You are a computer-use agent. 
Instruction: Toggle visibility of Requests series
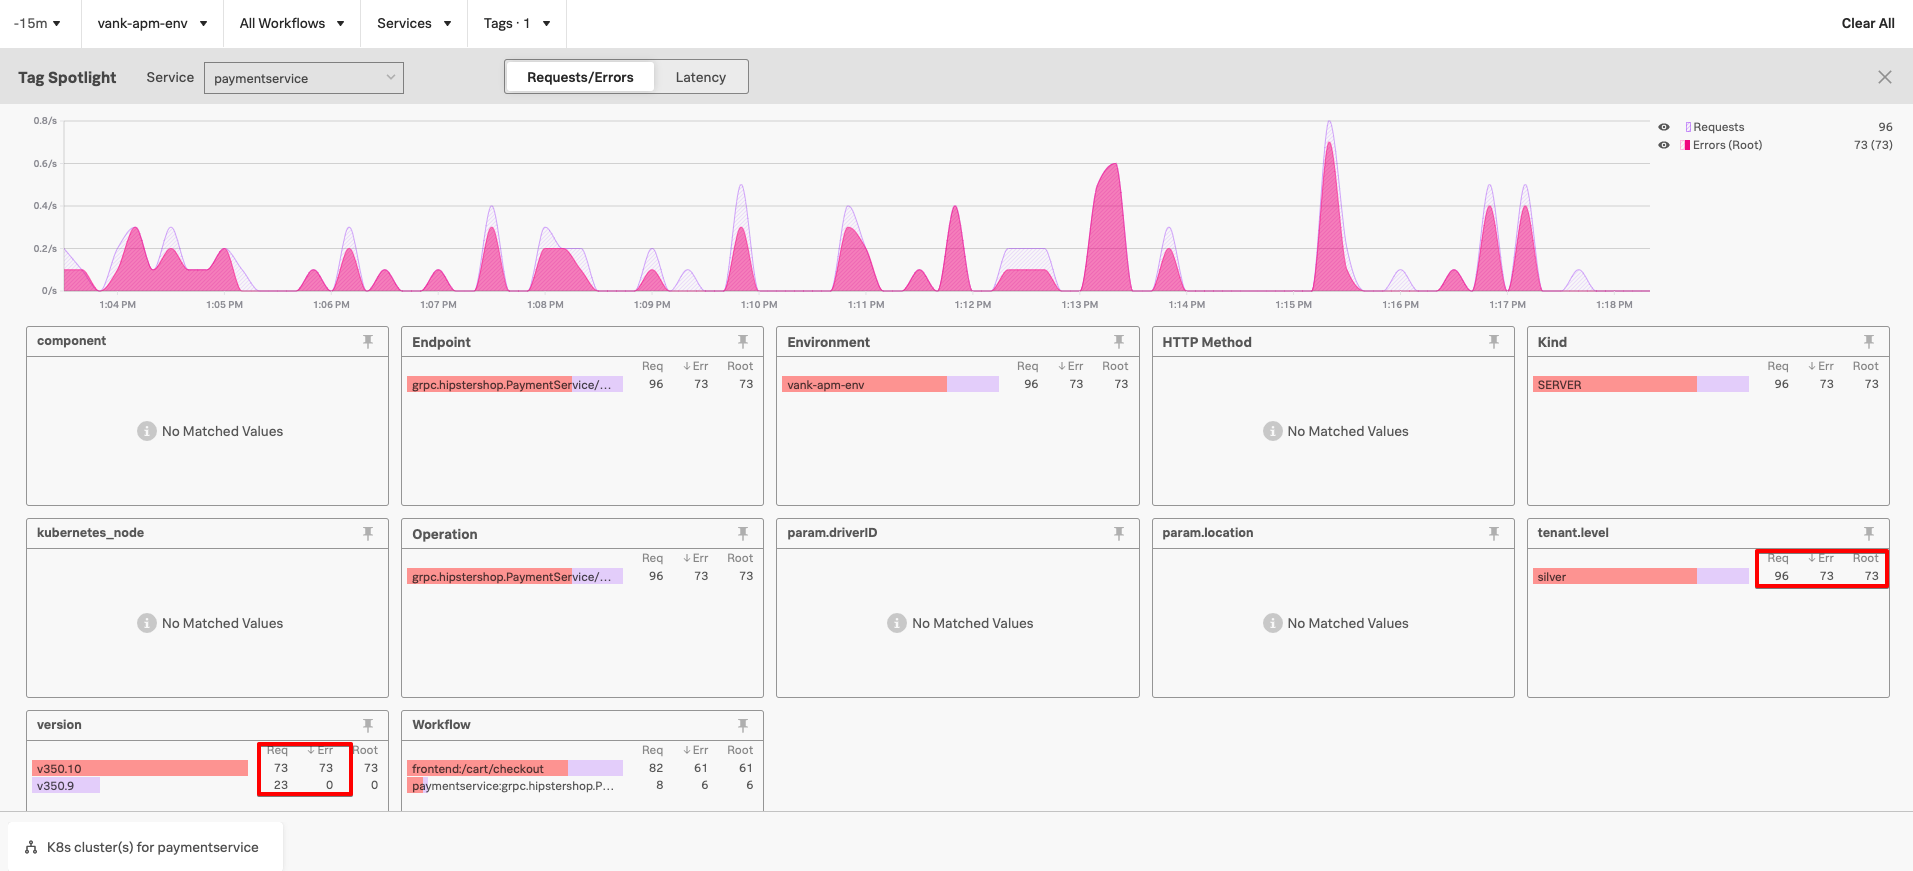pos(1664,127)
